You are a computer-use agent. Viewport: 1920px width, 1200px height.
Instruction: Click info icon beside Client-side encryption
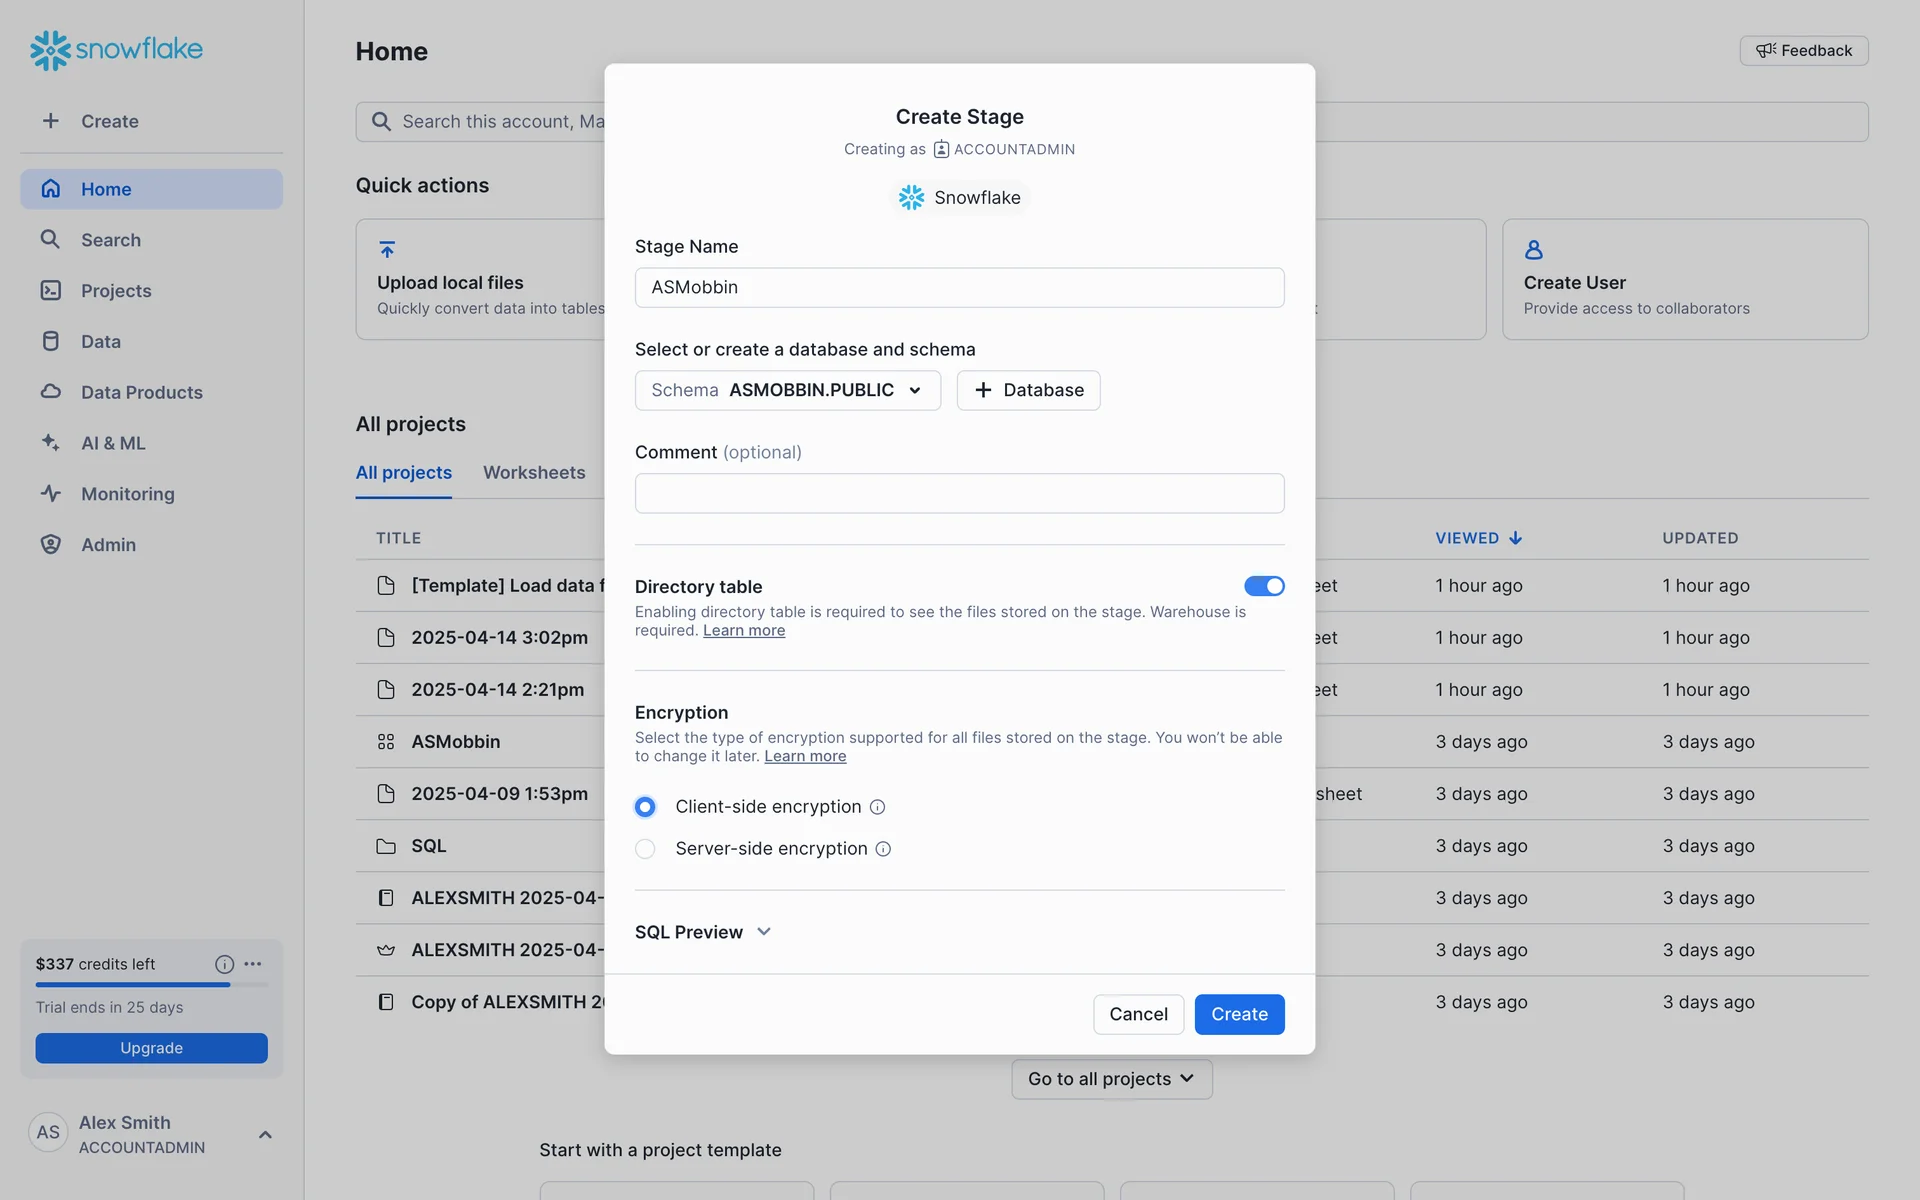(877, 807)
